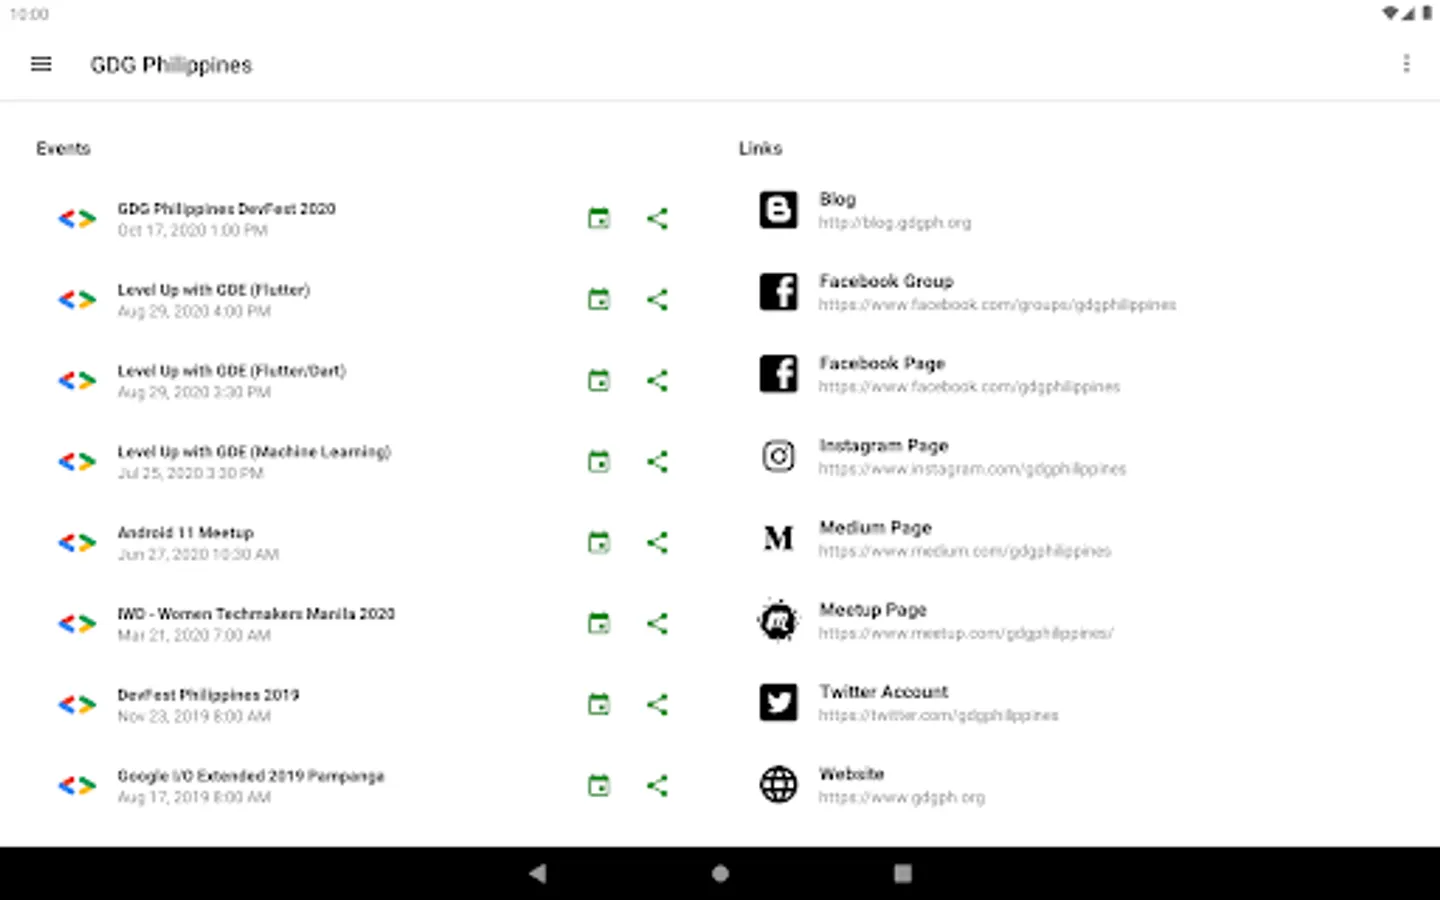This screenshot has width=1440, height=900.
Task: Select Level Up with GDE (Flutter/Dart) title
Action: (x=231, y=370)
